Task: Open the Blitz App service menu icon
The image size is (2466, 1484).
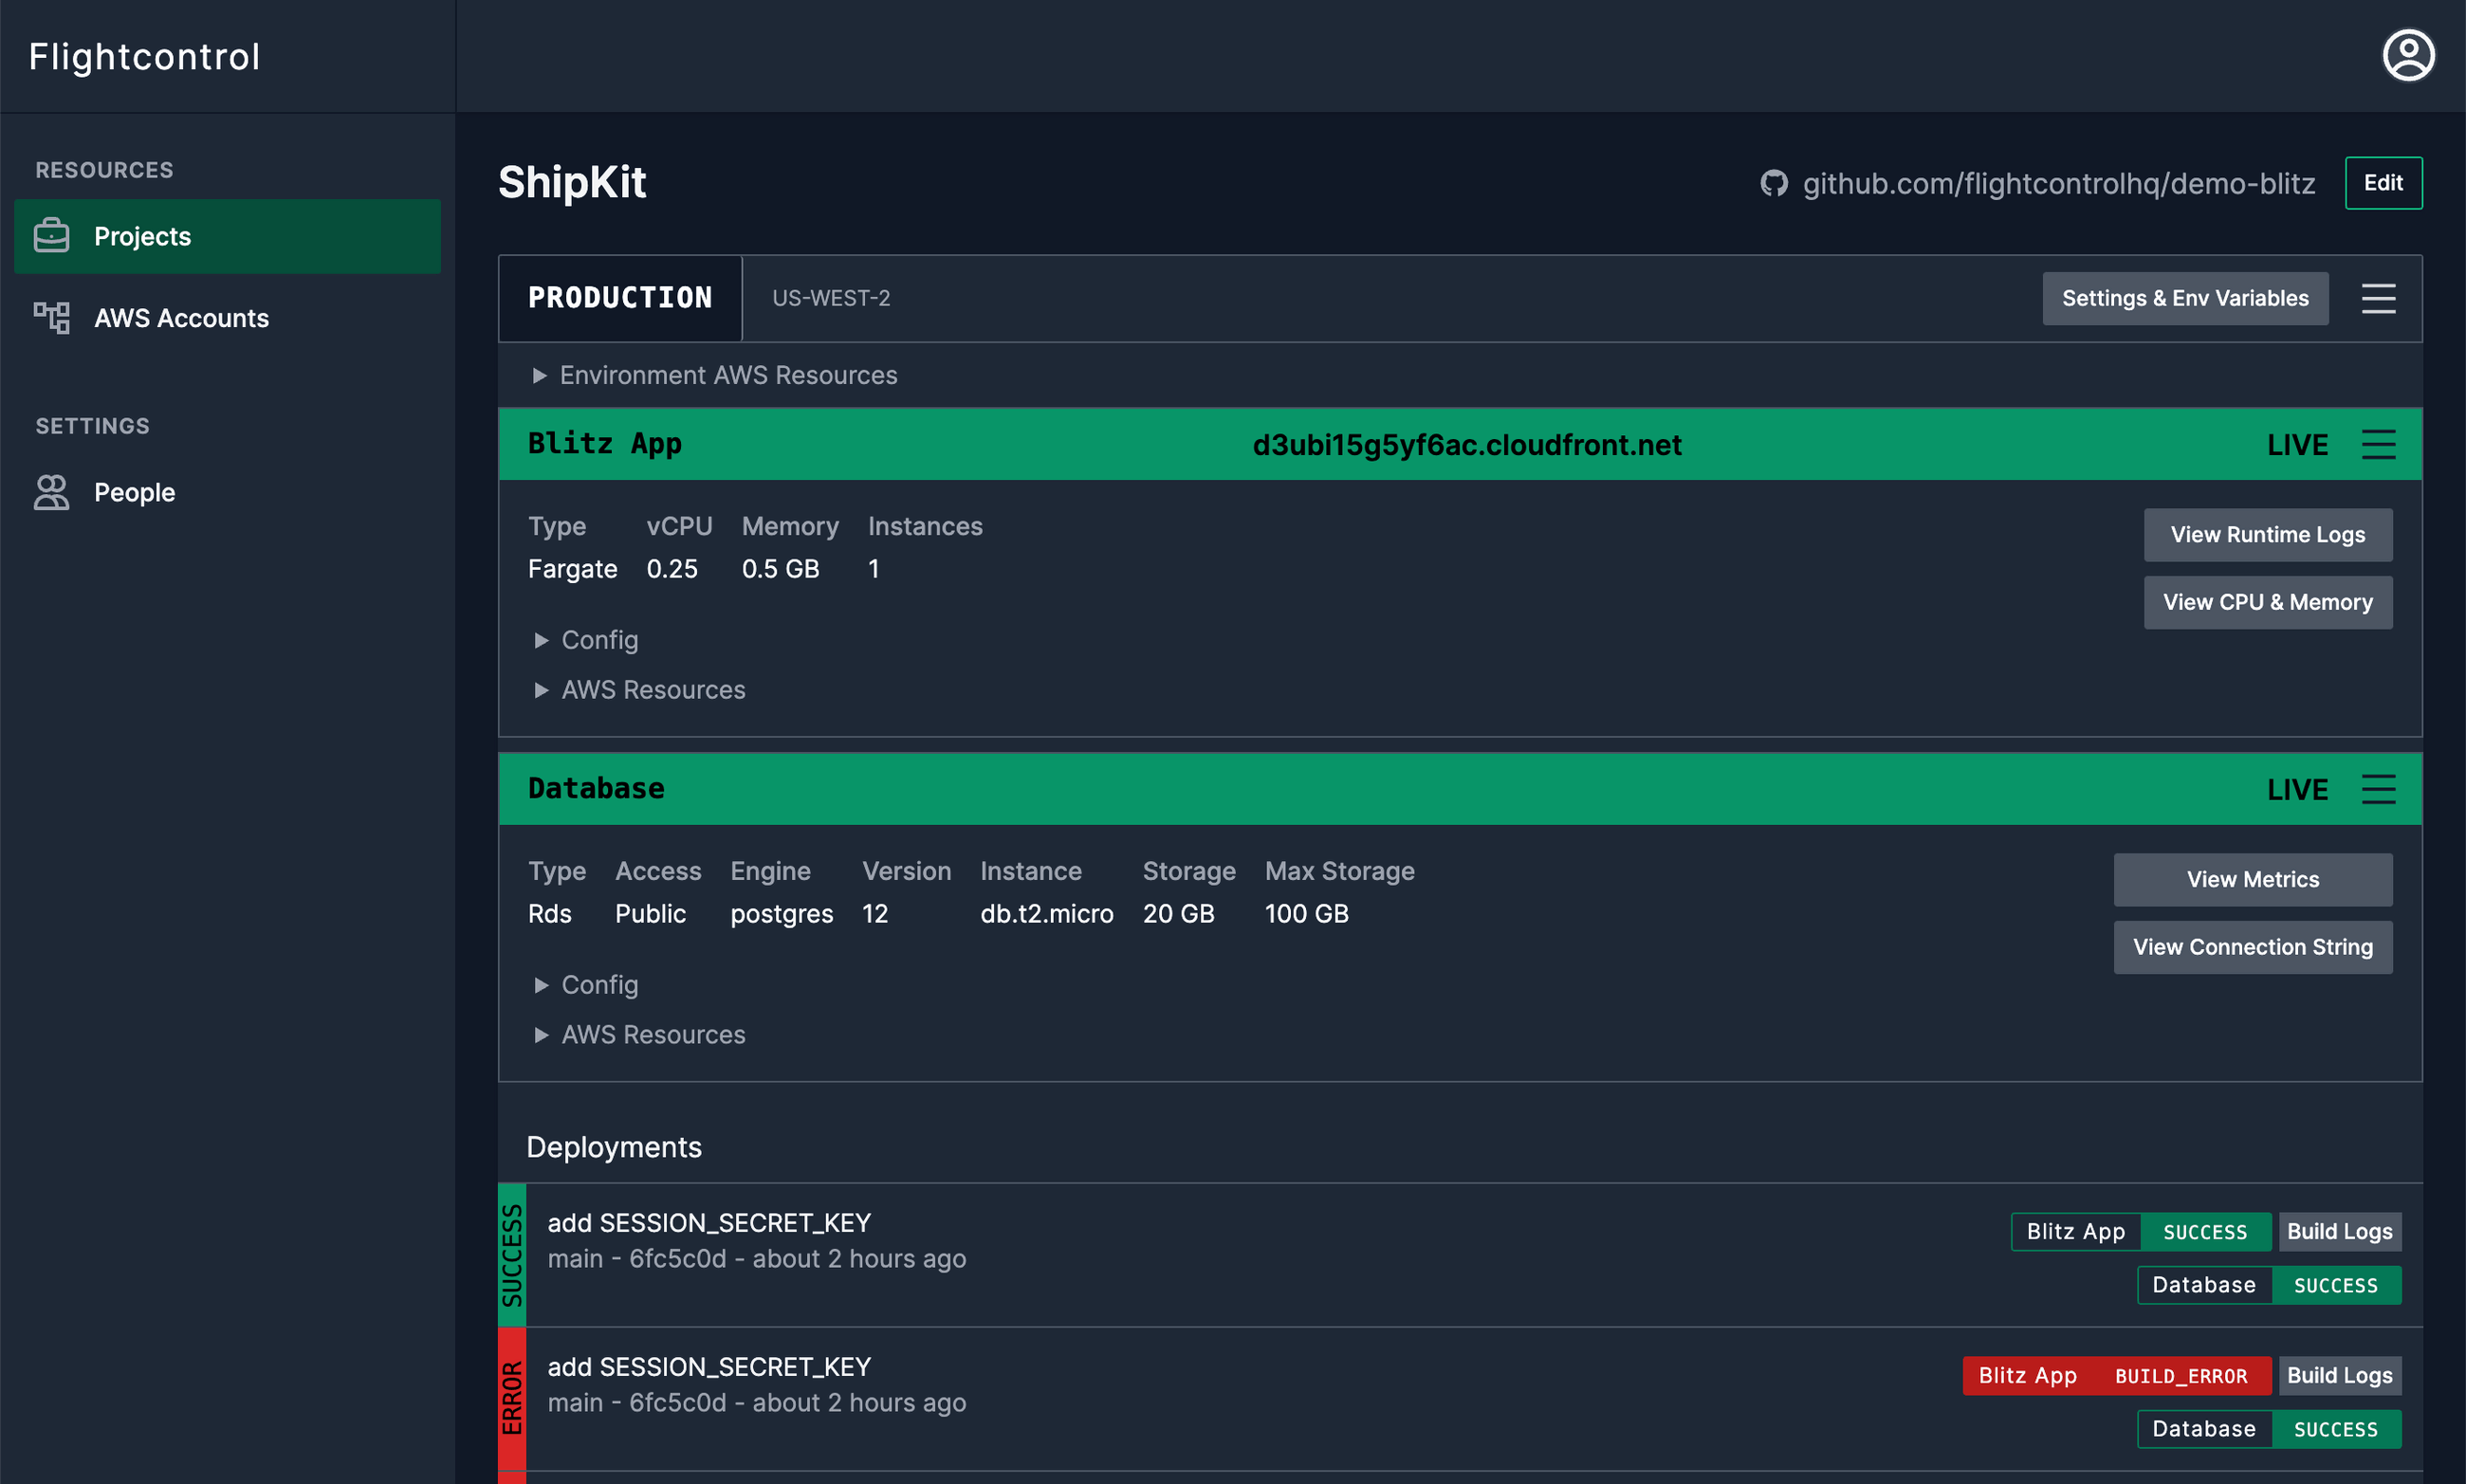Action: 2380,444
